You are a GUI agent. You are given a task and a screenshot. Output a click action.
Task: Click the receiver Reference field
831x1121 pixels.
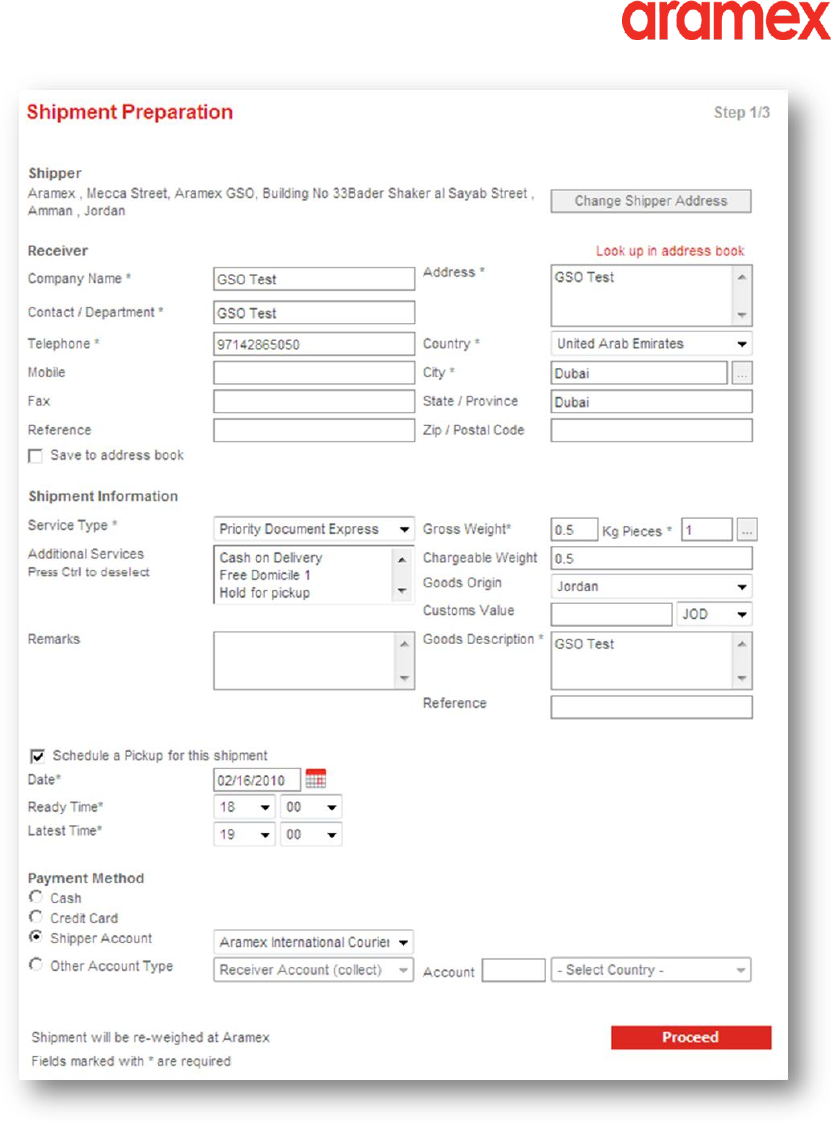click(x=314, y=430)
